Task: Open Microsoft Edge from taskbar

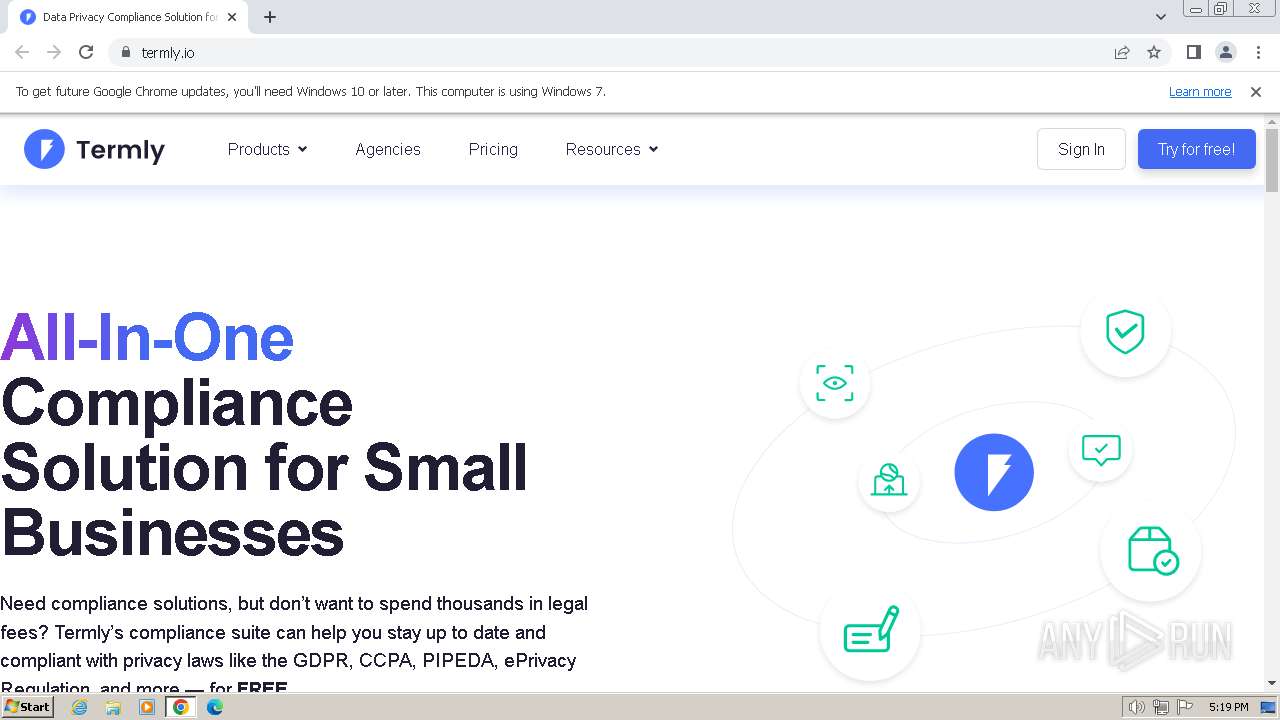Action: [x=214, y=707]
